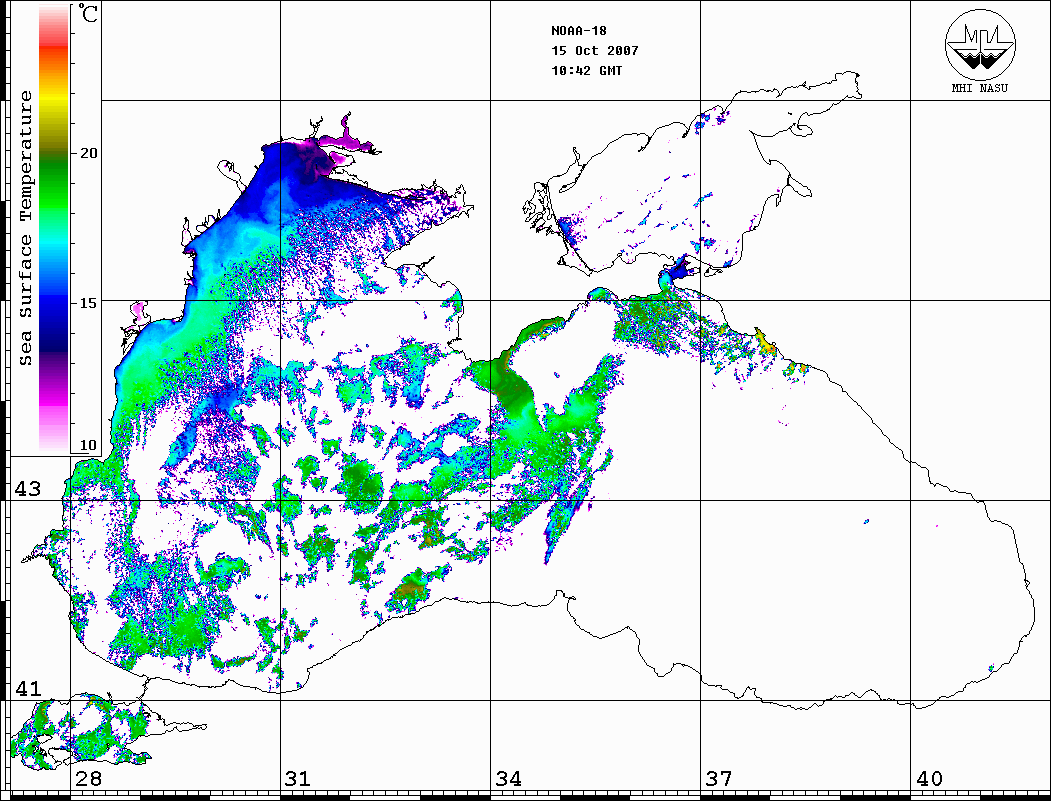Viewport: 1051px width, 801px height.
Task: Click the 20 tick label on temperature scale
Action: pyautogui.click(x=88, y=153)
